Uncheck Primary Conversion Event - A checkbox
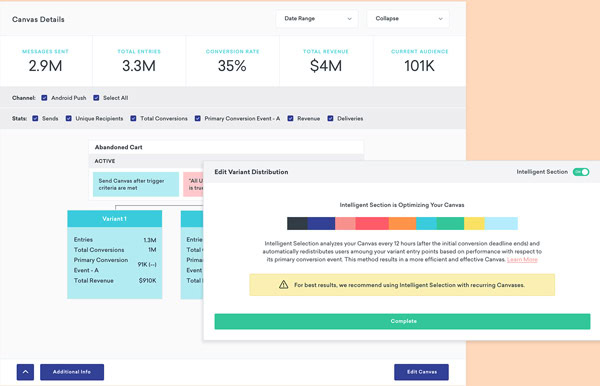Screen dimensions: 600x386 pyautogui.click(x=197, y=119)
